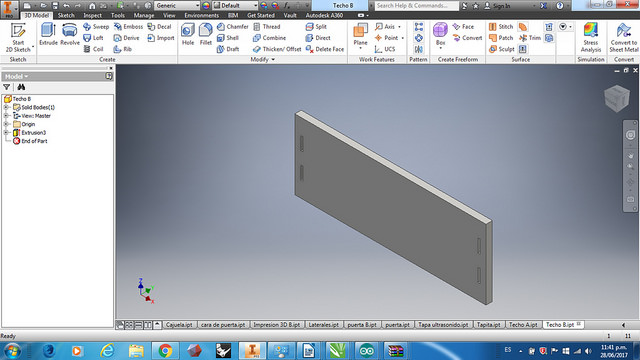Pick the Thread tool
640x360 pixels.
pyautogui.click(x=267, y=27)
